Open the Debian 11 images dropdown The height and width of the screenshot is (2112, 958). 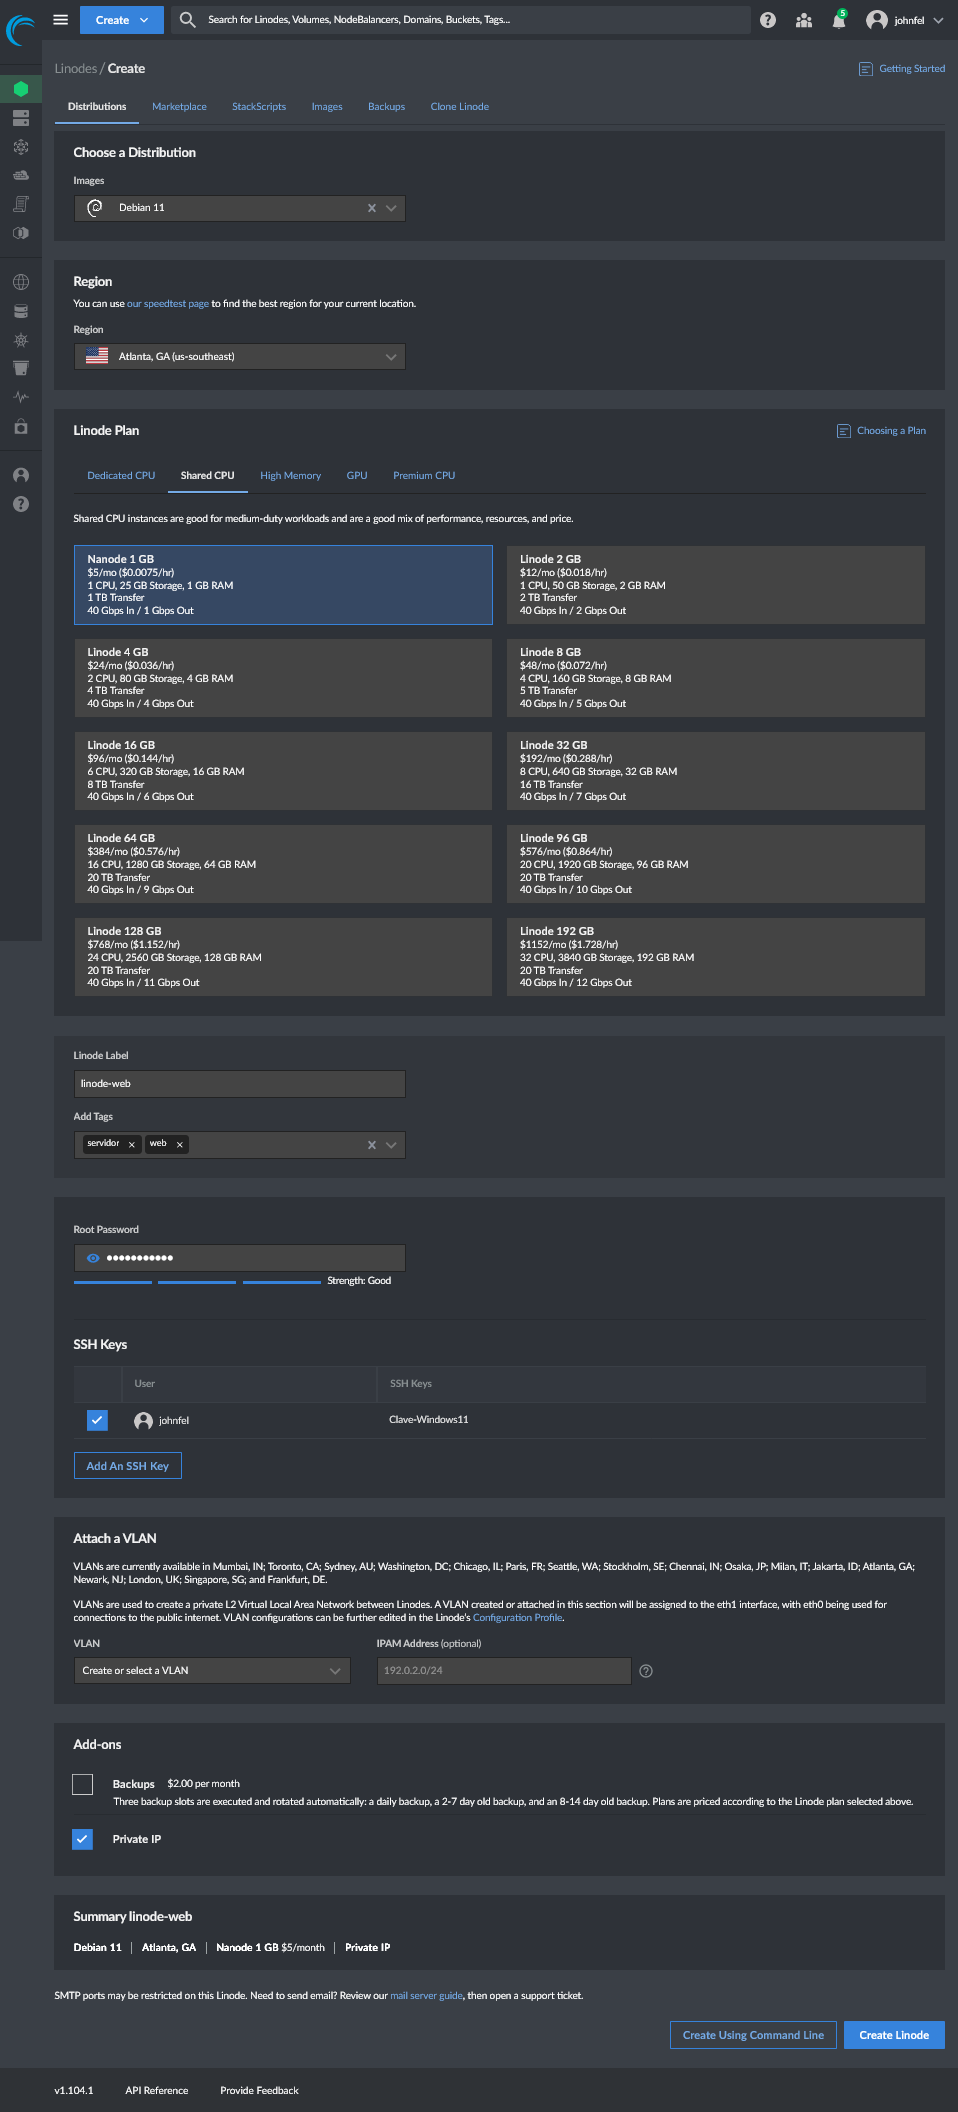pos(391,208)
